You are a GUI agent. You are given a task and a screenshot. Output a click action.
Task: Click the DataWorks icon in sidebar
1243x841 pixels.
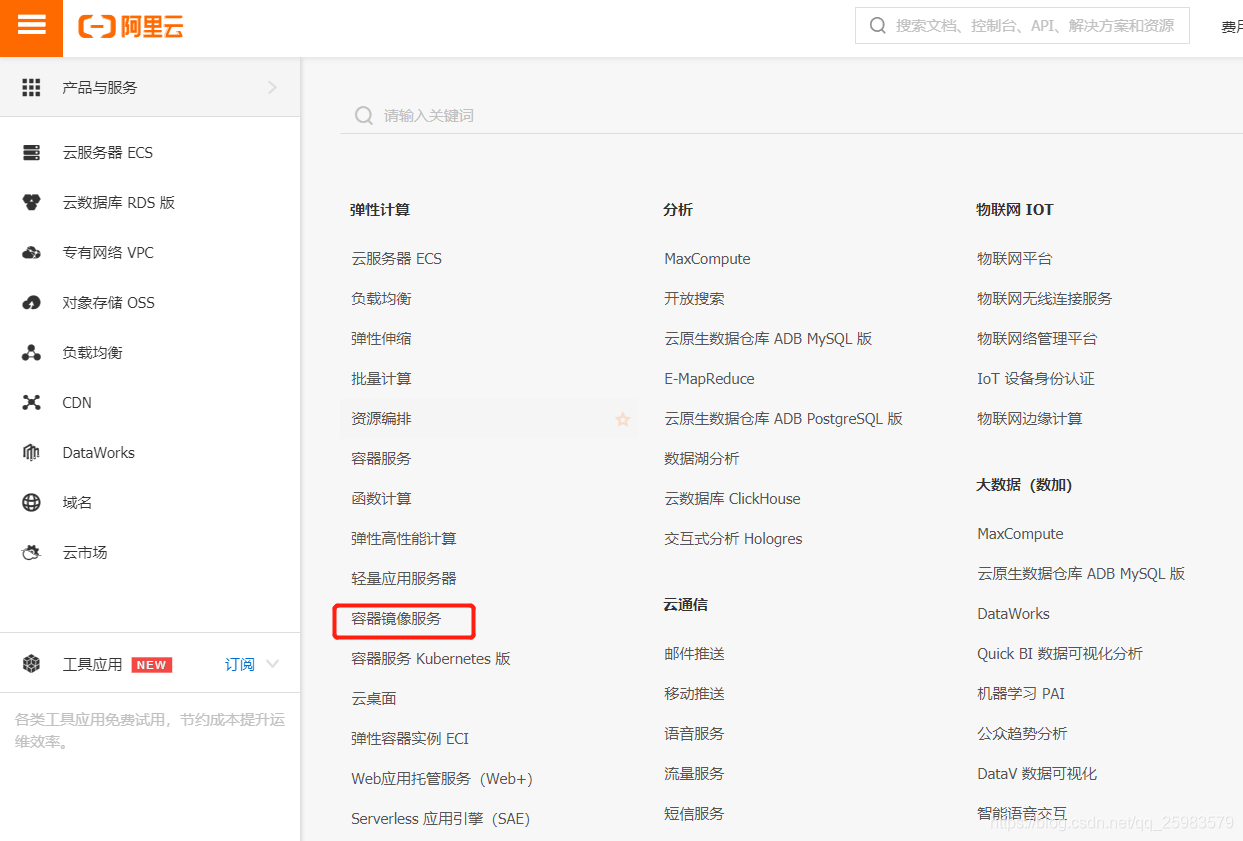31,453
